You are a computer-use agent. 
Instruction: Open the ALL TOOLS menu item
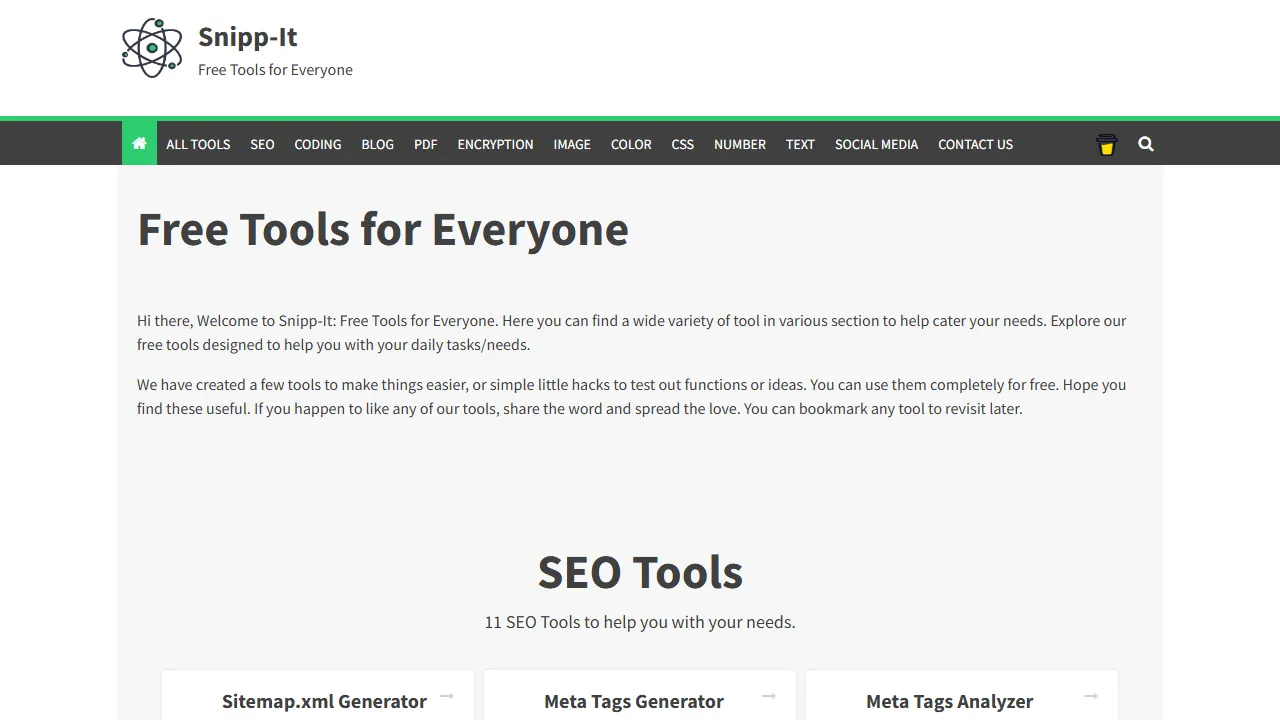(197, 144)
